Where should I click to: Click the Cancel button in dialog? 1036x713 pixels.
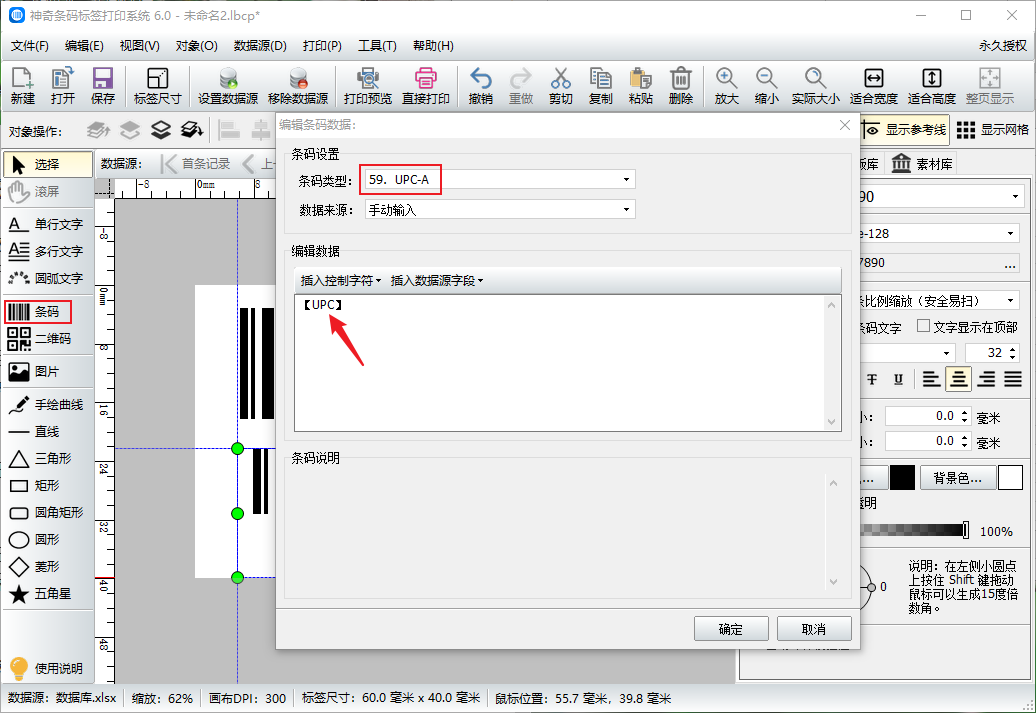tap(814, 629)
